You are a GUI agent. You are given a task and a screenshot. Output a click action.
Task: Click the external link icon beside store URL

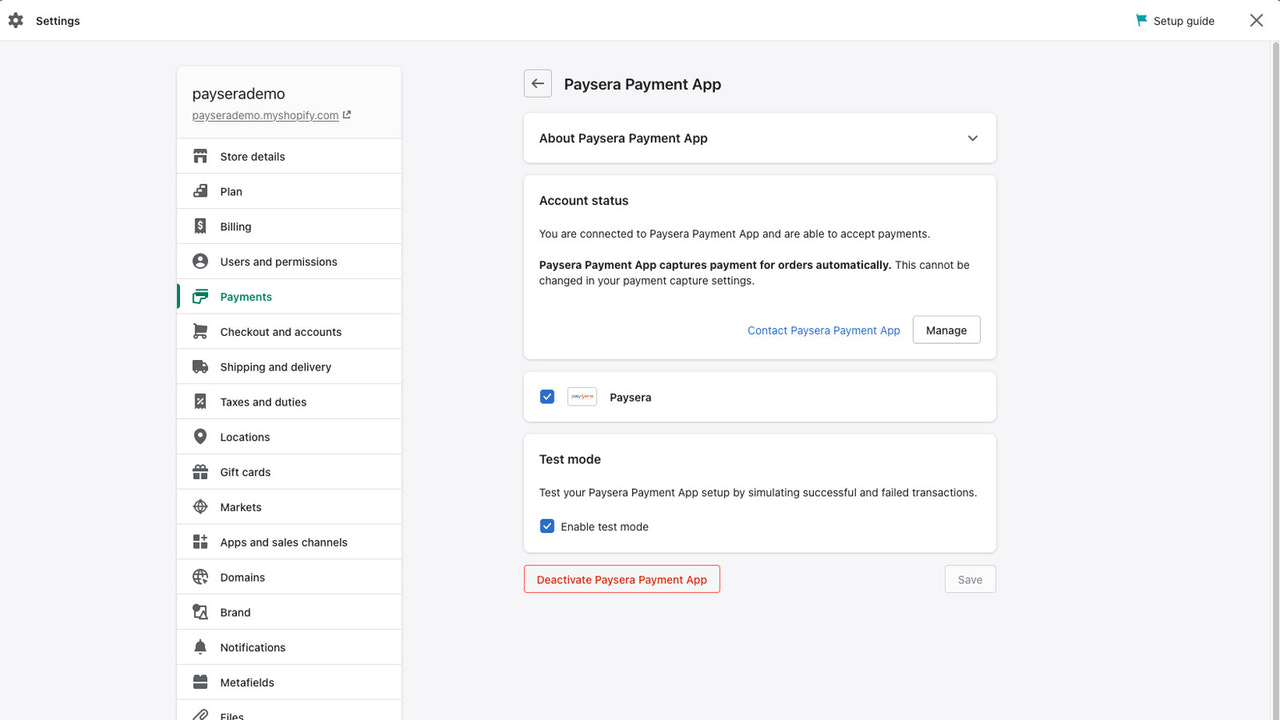click(347, 115)
